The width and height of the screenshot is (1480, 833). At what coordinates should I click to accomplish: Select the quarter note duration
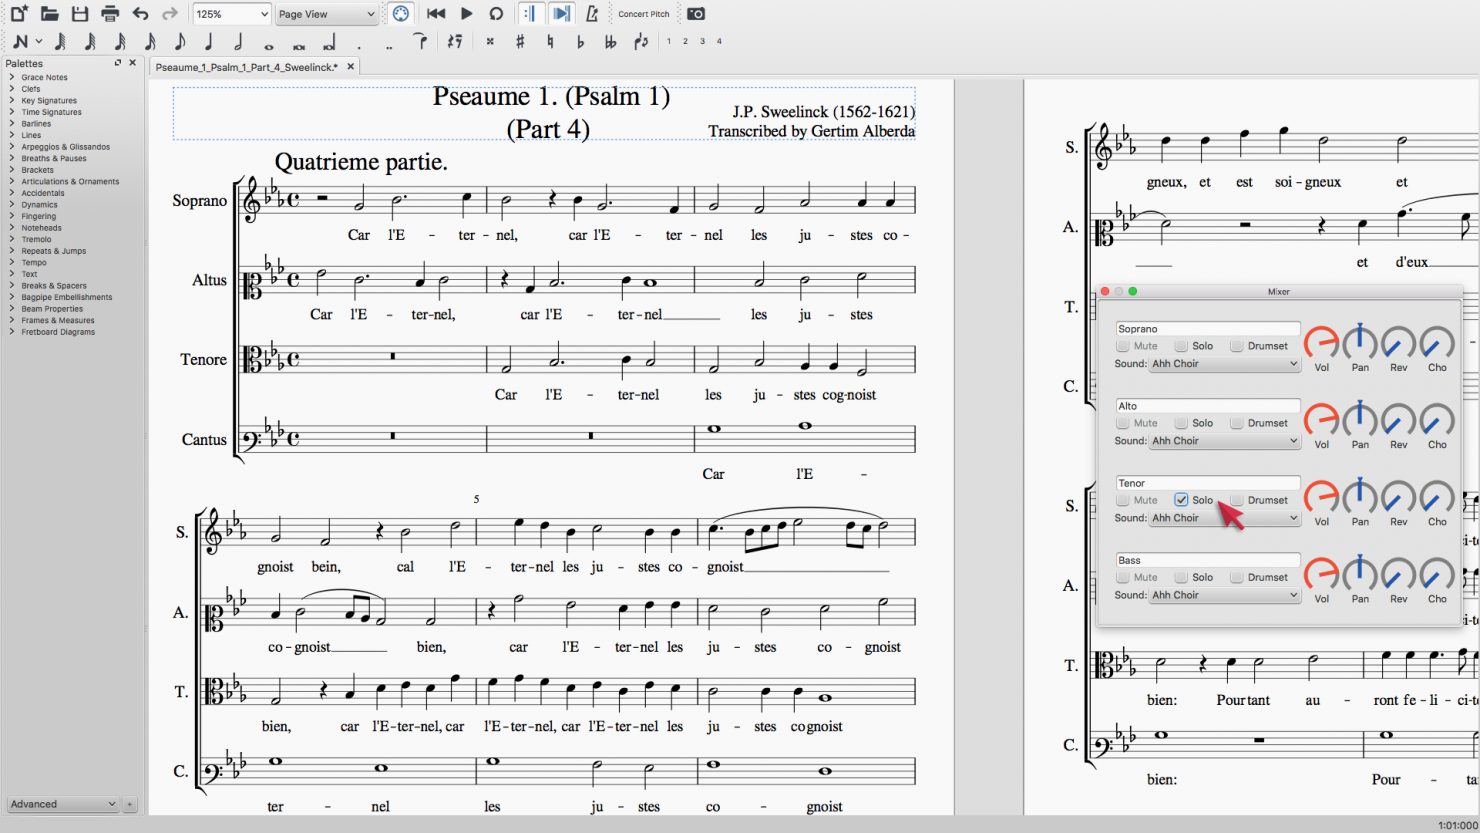coord(208,41)
